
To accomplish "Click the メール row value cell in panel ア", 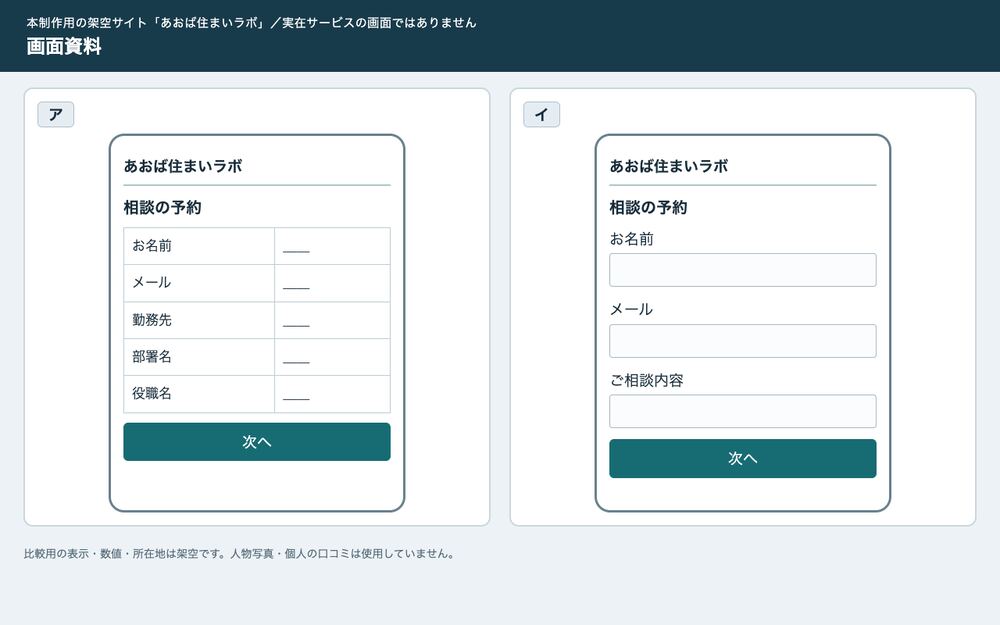I will [x=332, y=283].
